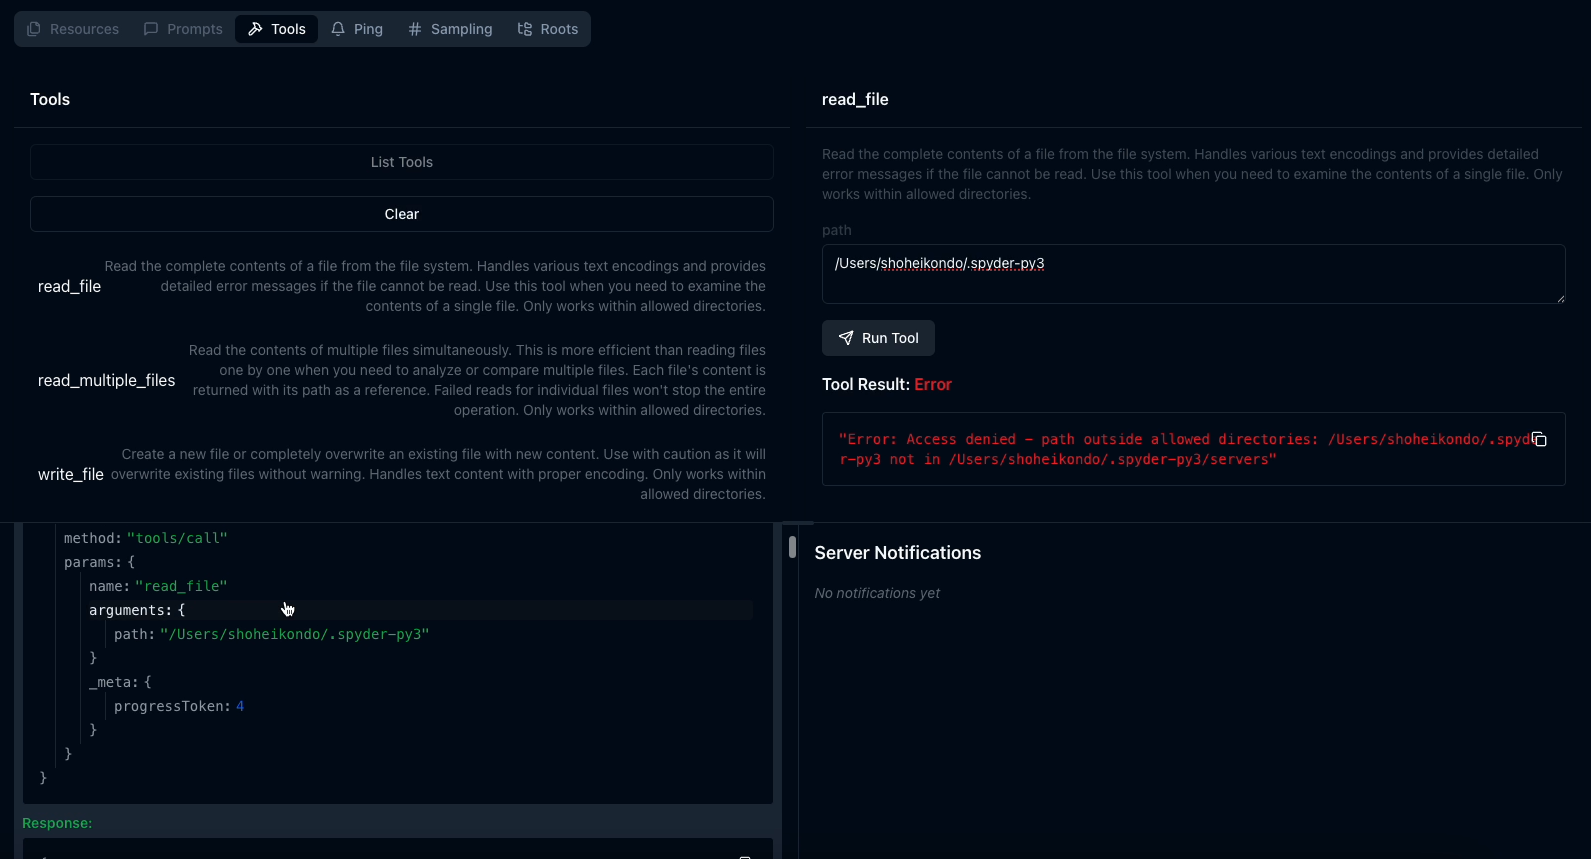Choose read_file in the tools list
The height and width of the screenshot is (859, 1591).
pos(70,286)
